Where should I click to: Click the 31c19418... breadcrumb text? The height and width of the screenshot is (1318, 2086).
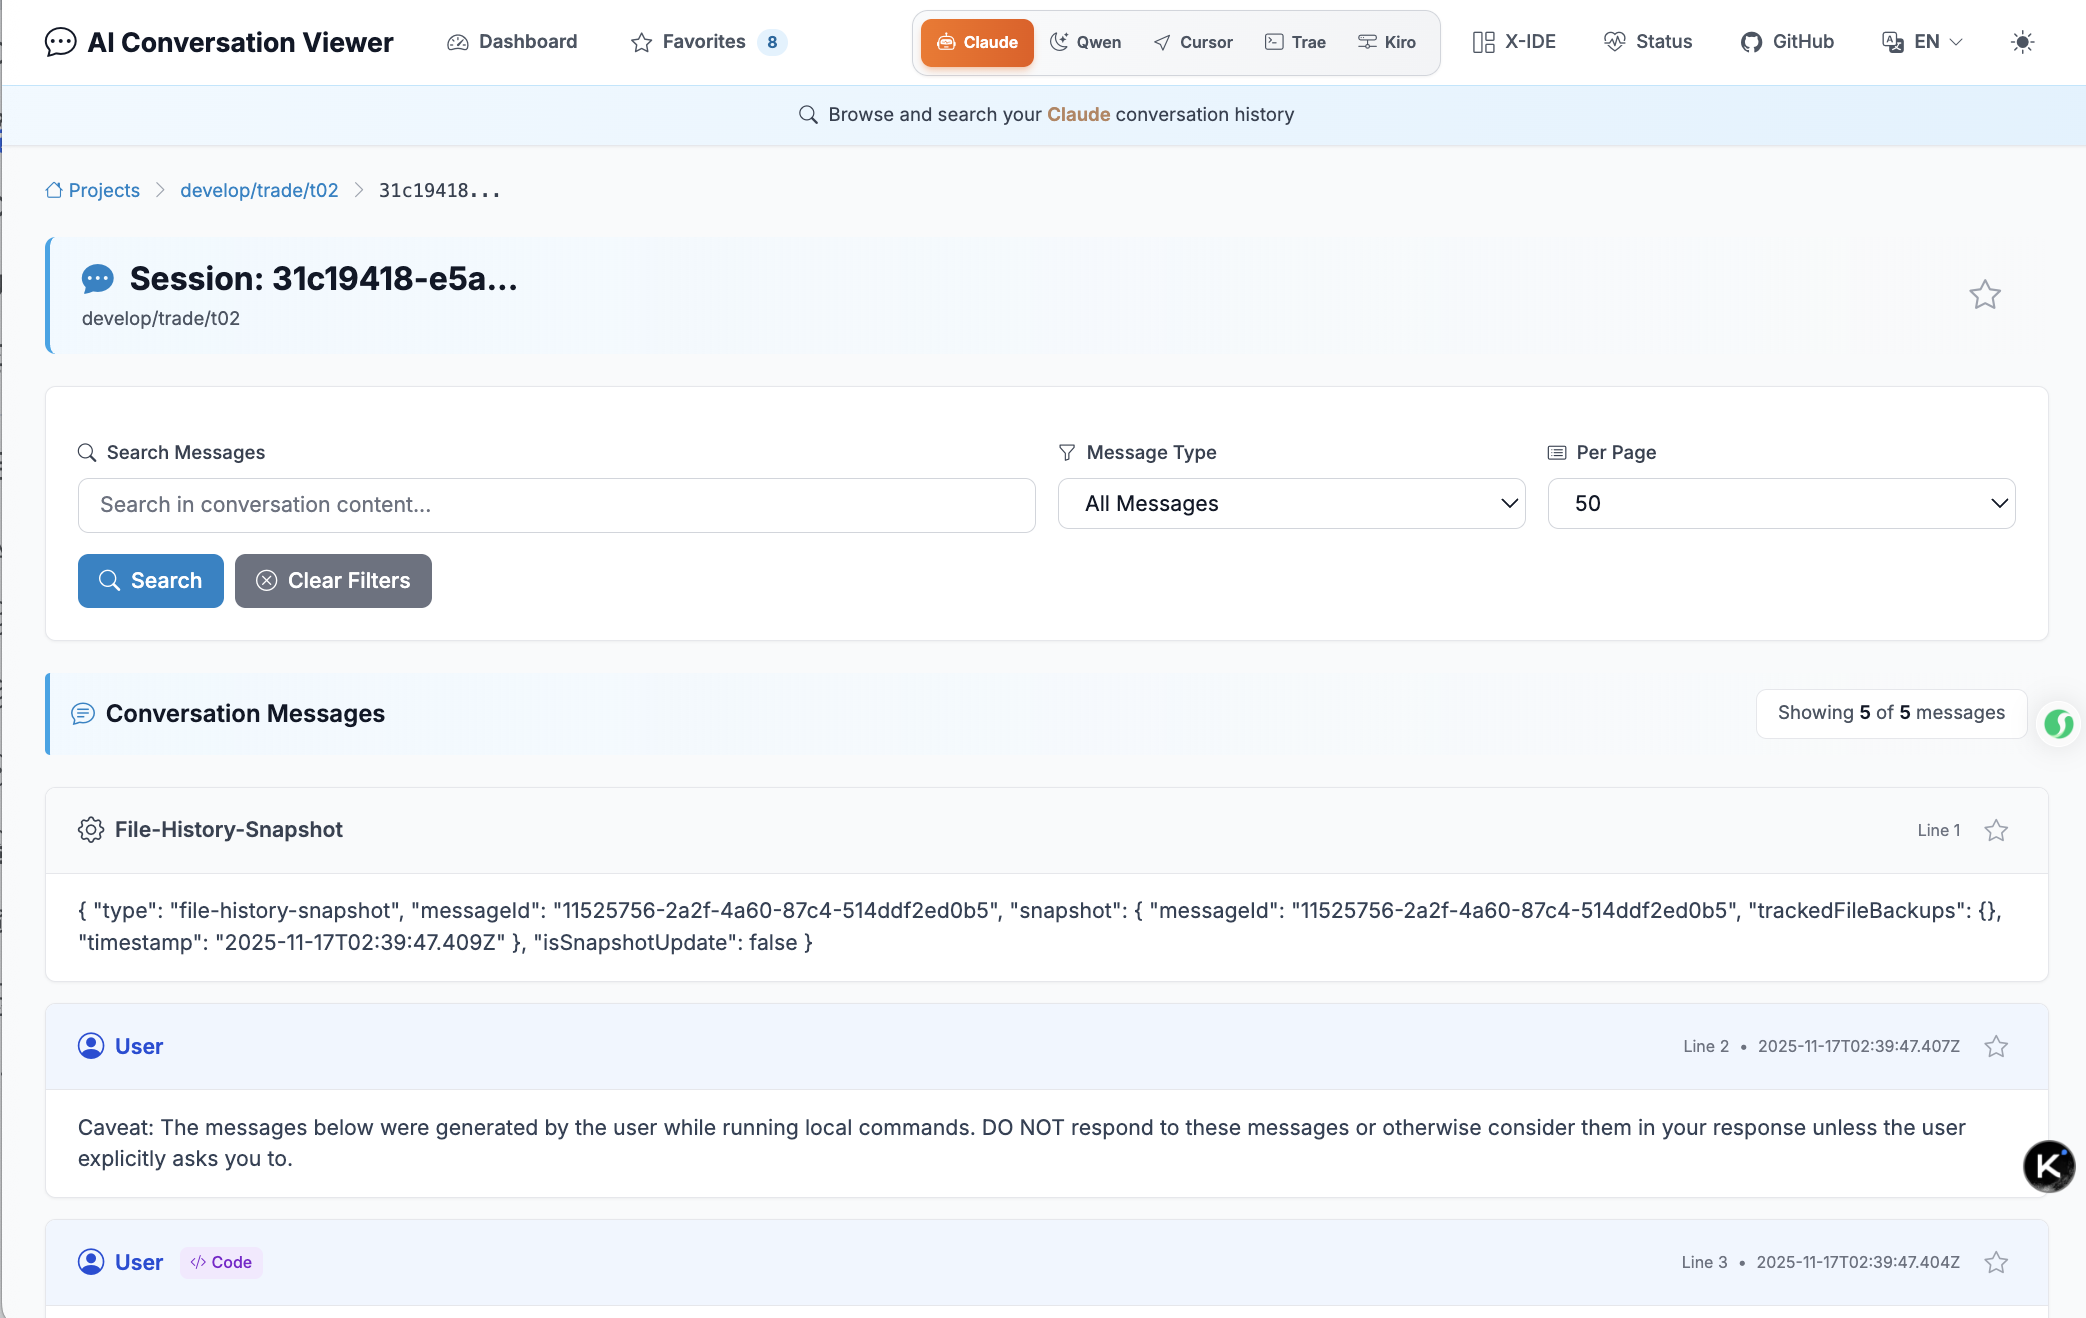[439, 190]
